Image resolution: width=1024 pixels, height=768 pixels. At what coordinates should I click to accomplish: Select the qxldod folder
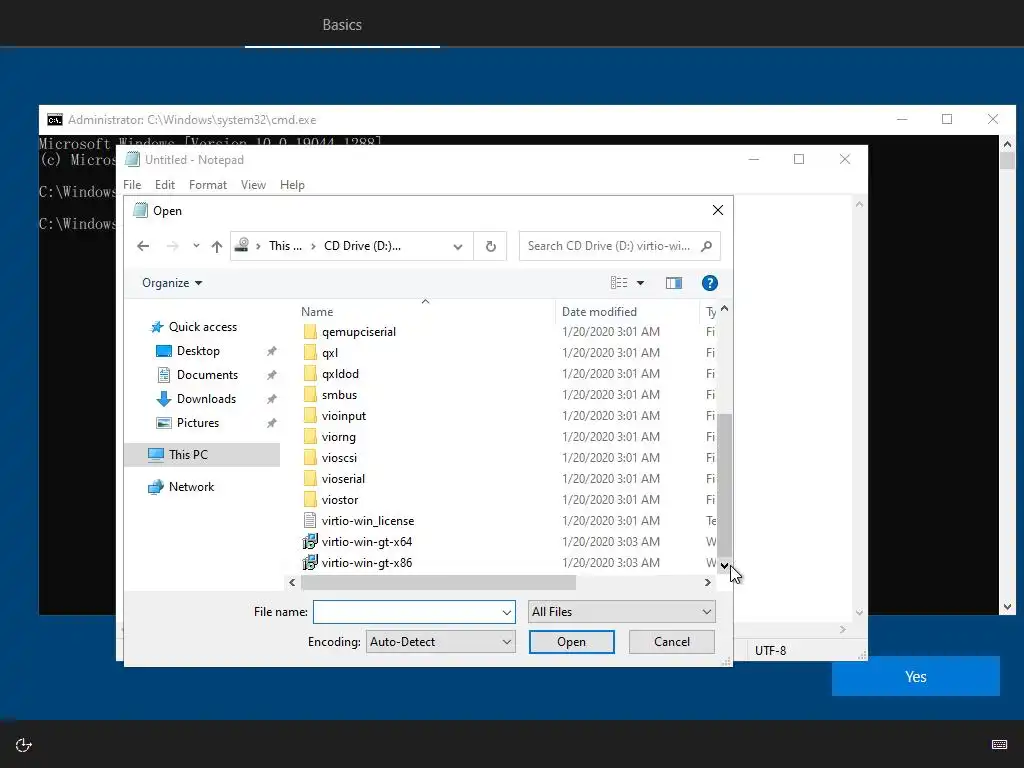(340, 374)
